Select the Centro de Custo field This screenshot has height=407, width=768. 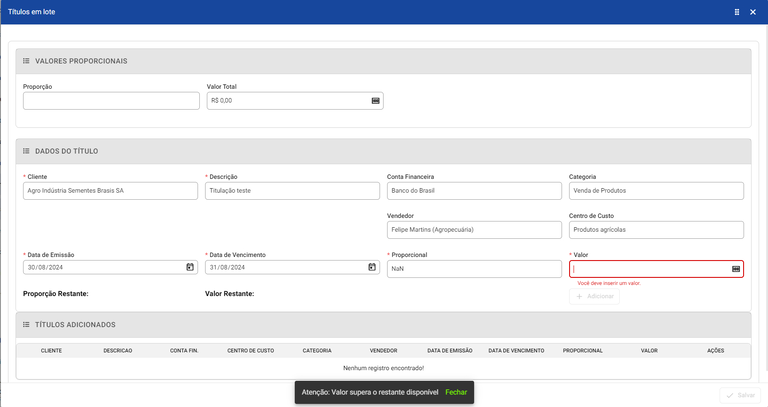coord(656,230)
